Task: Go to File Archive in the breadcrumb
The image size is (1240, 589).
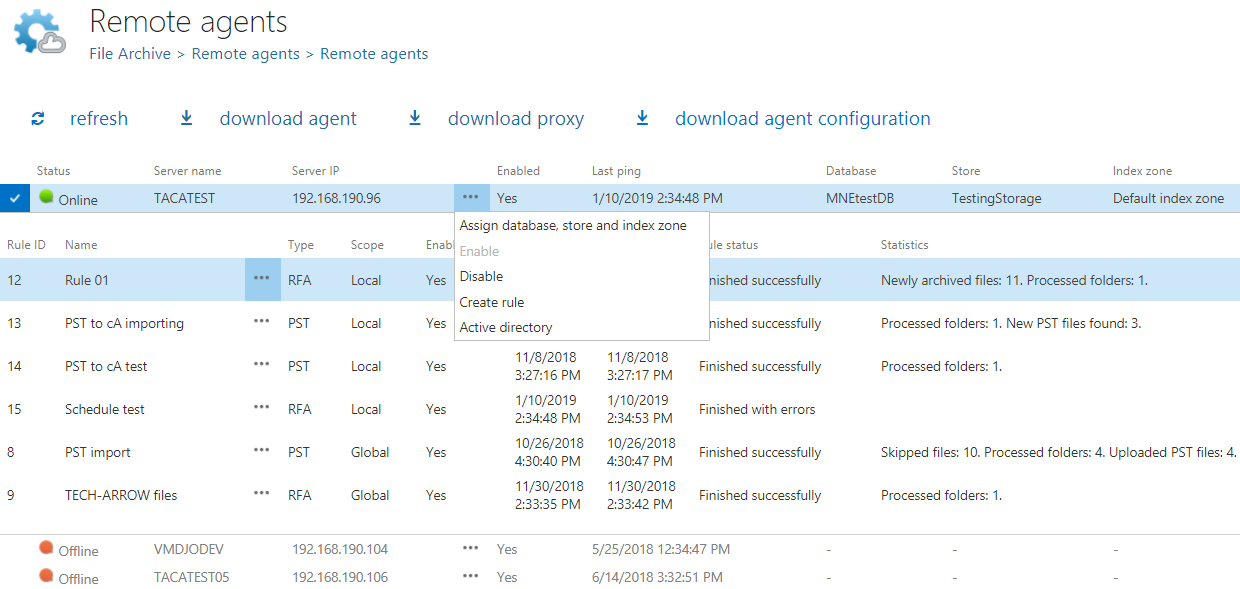Action: pos(130,54)
